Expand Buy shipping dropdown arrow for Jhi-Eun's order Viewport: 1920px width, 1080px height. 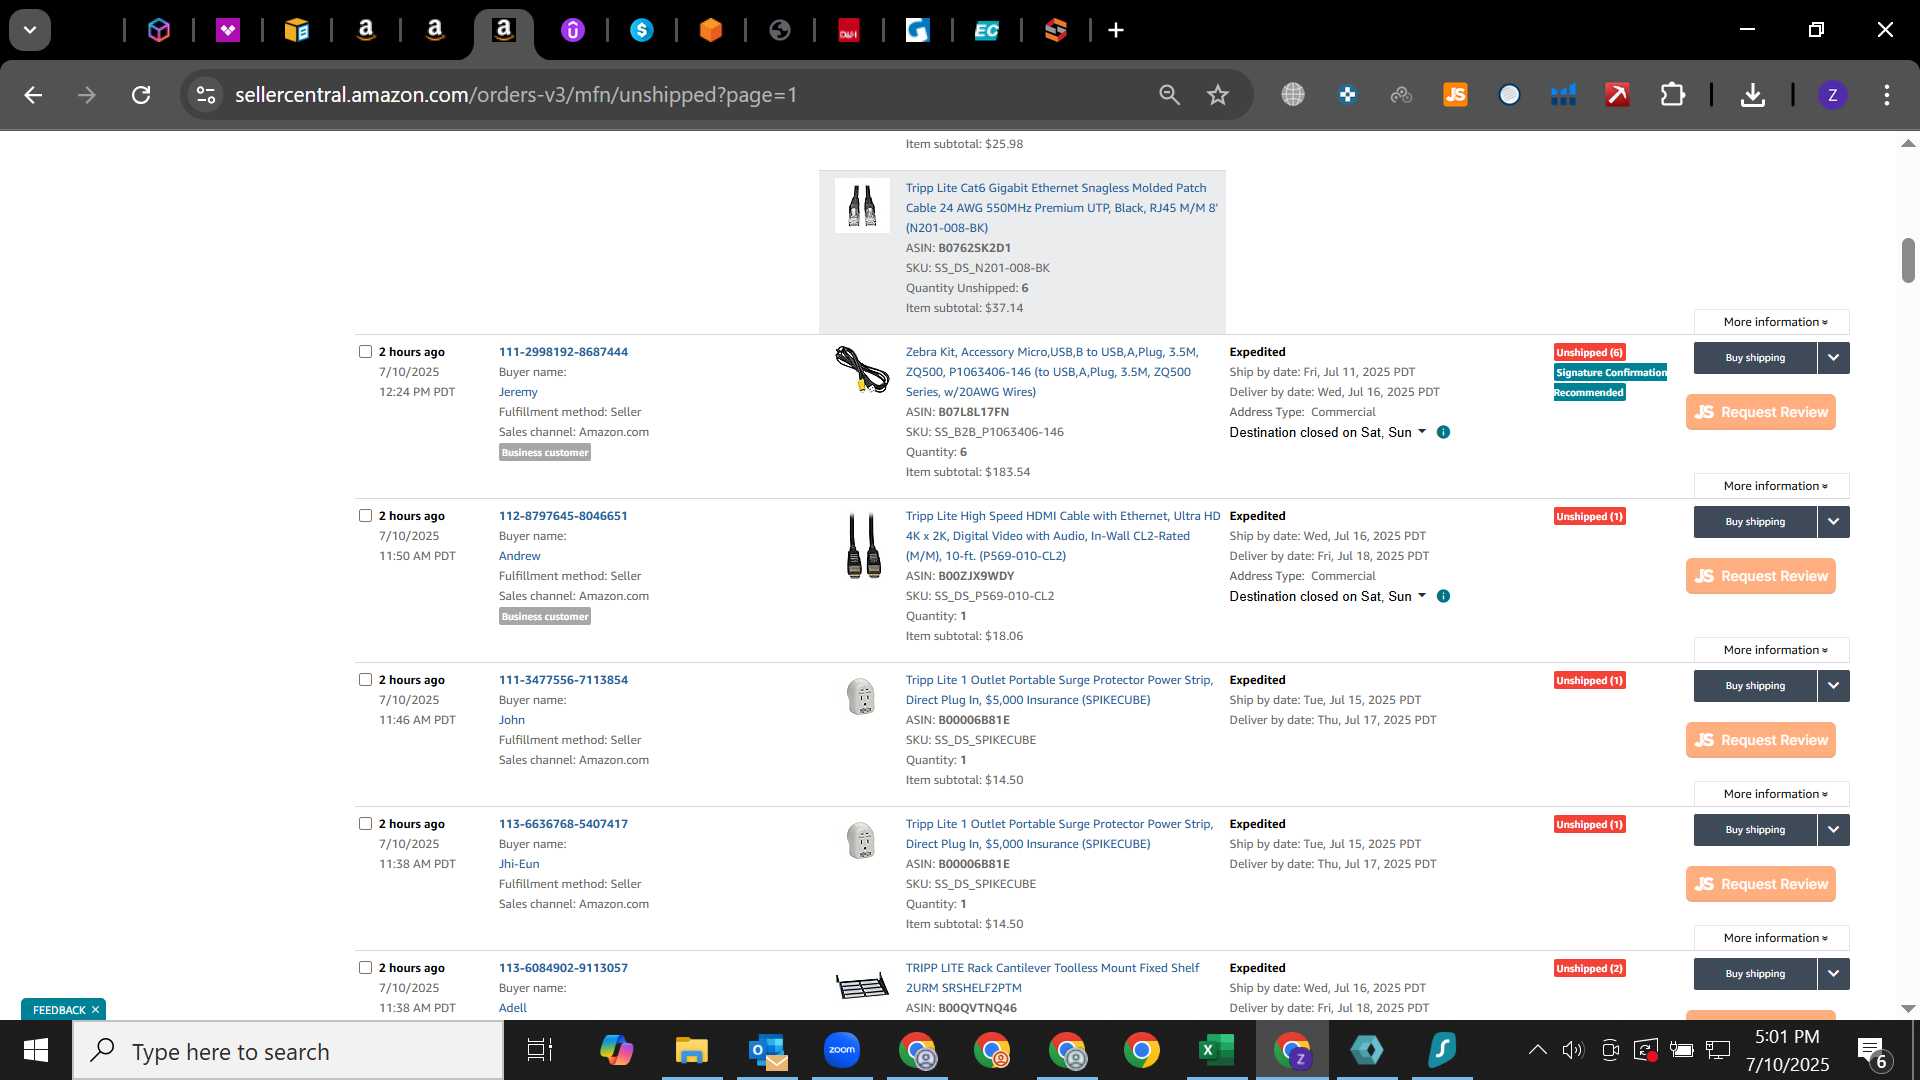click(x=1833, y=830)
